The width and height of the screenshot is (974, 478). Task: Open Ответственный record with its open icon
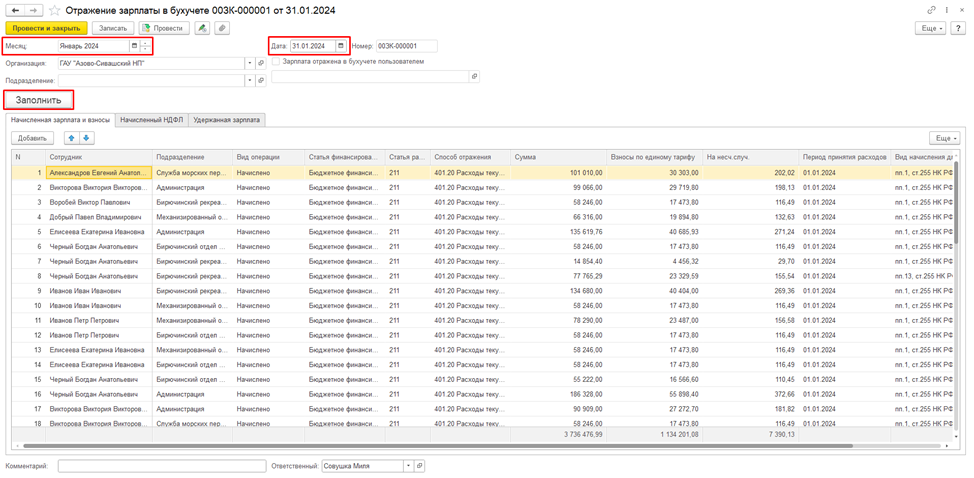[x=419, y=466]
